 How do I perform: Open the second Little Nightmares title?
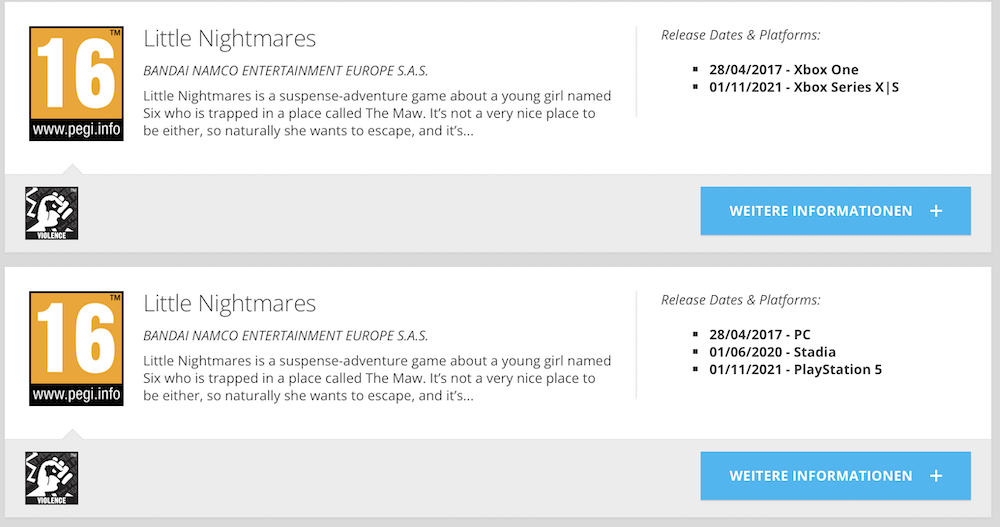click(230, 304)
